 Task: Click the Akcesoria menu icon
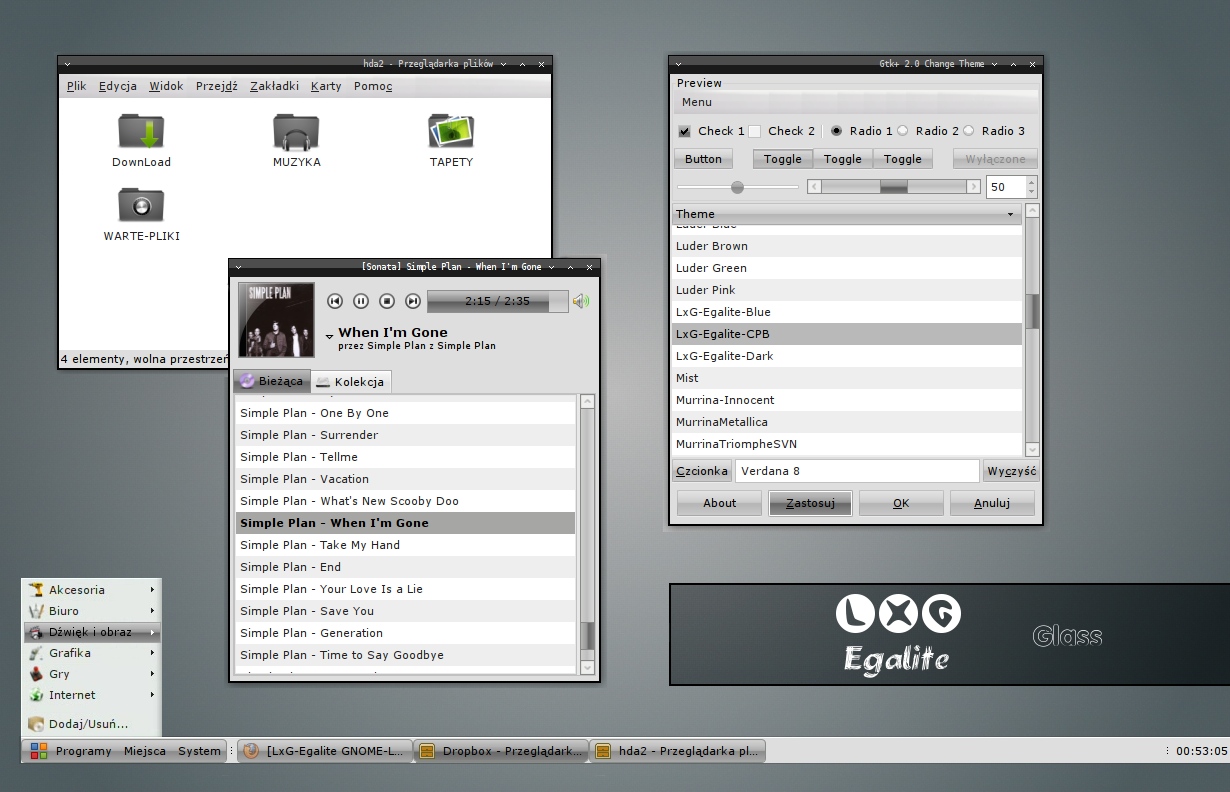pos(36,590)
